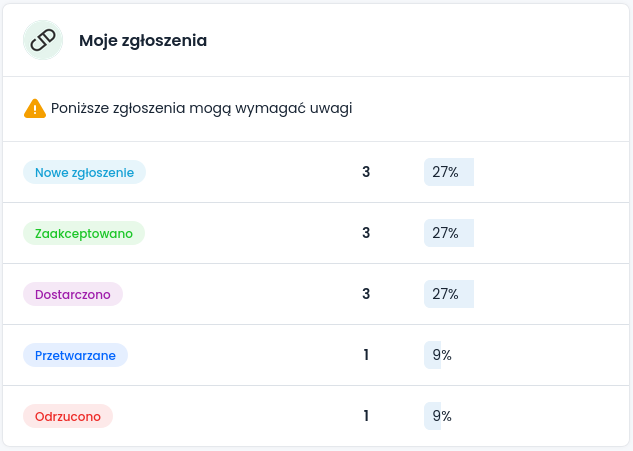Select the Nowe zgłoszenie status badge
633x451 pixels.
click(84, 172)
